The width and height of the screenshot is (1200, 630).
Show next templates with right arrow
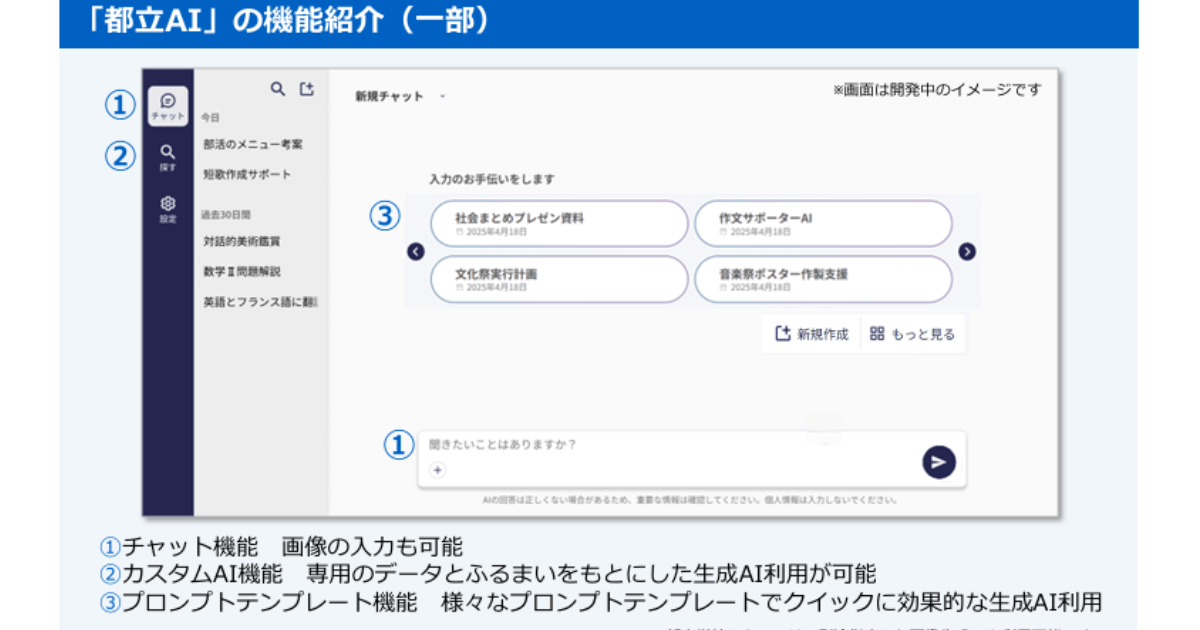click(x=967, y=252)
